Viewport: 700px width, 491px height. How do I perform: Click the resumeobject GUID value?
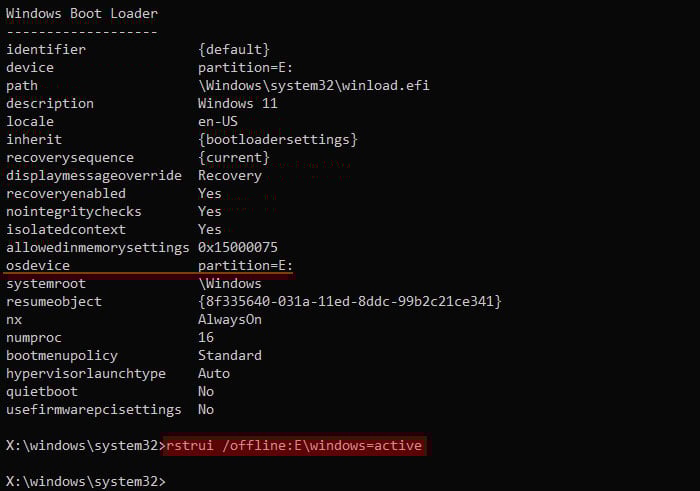pos(350,301)
